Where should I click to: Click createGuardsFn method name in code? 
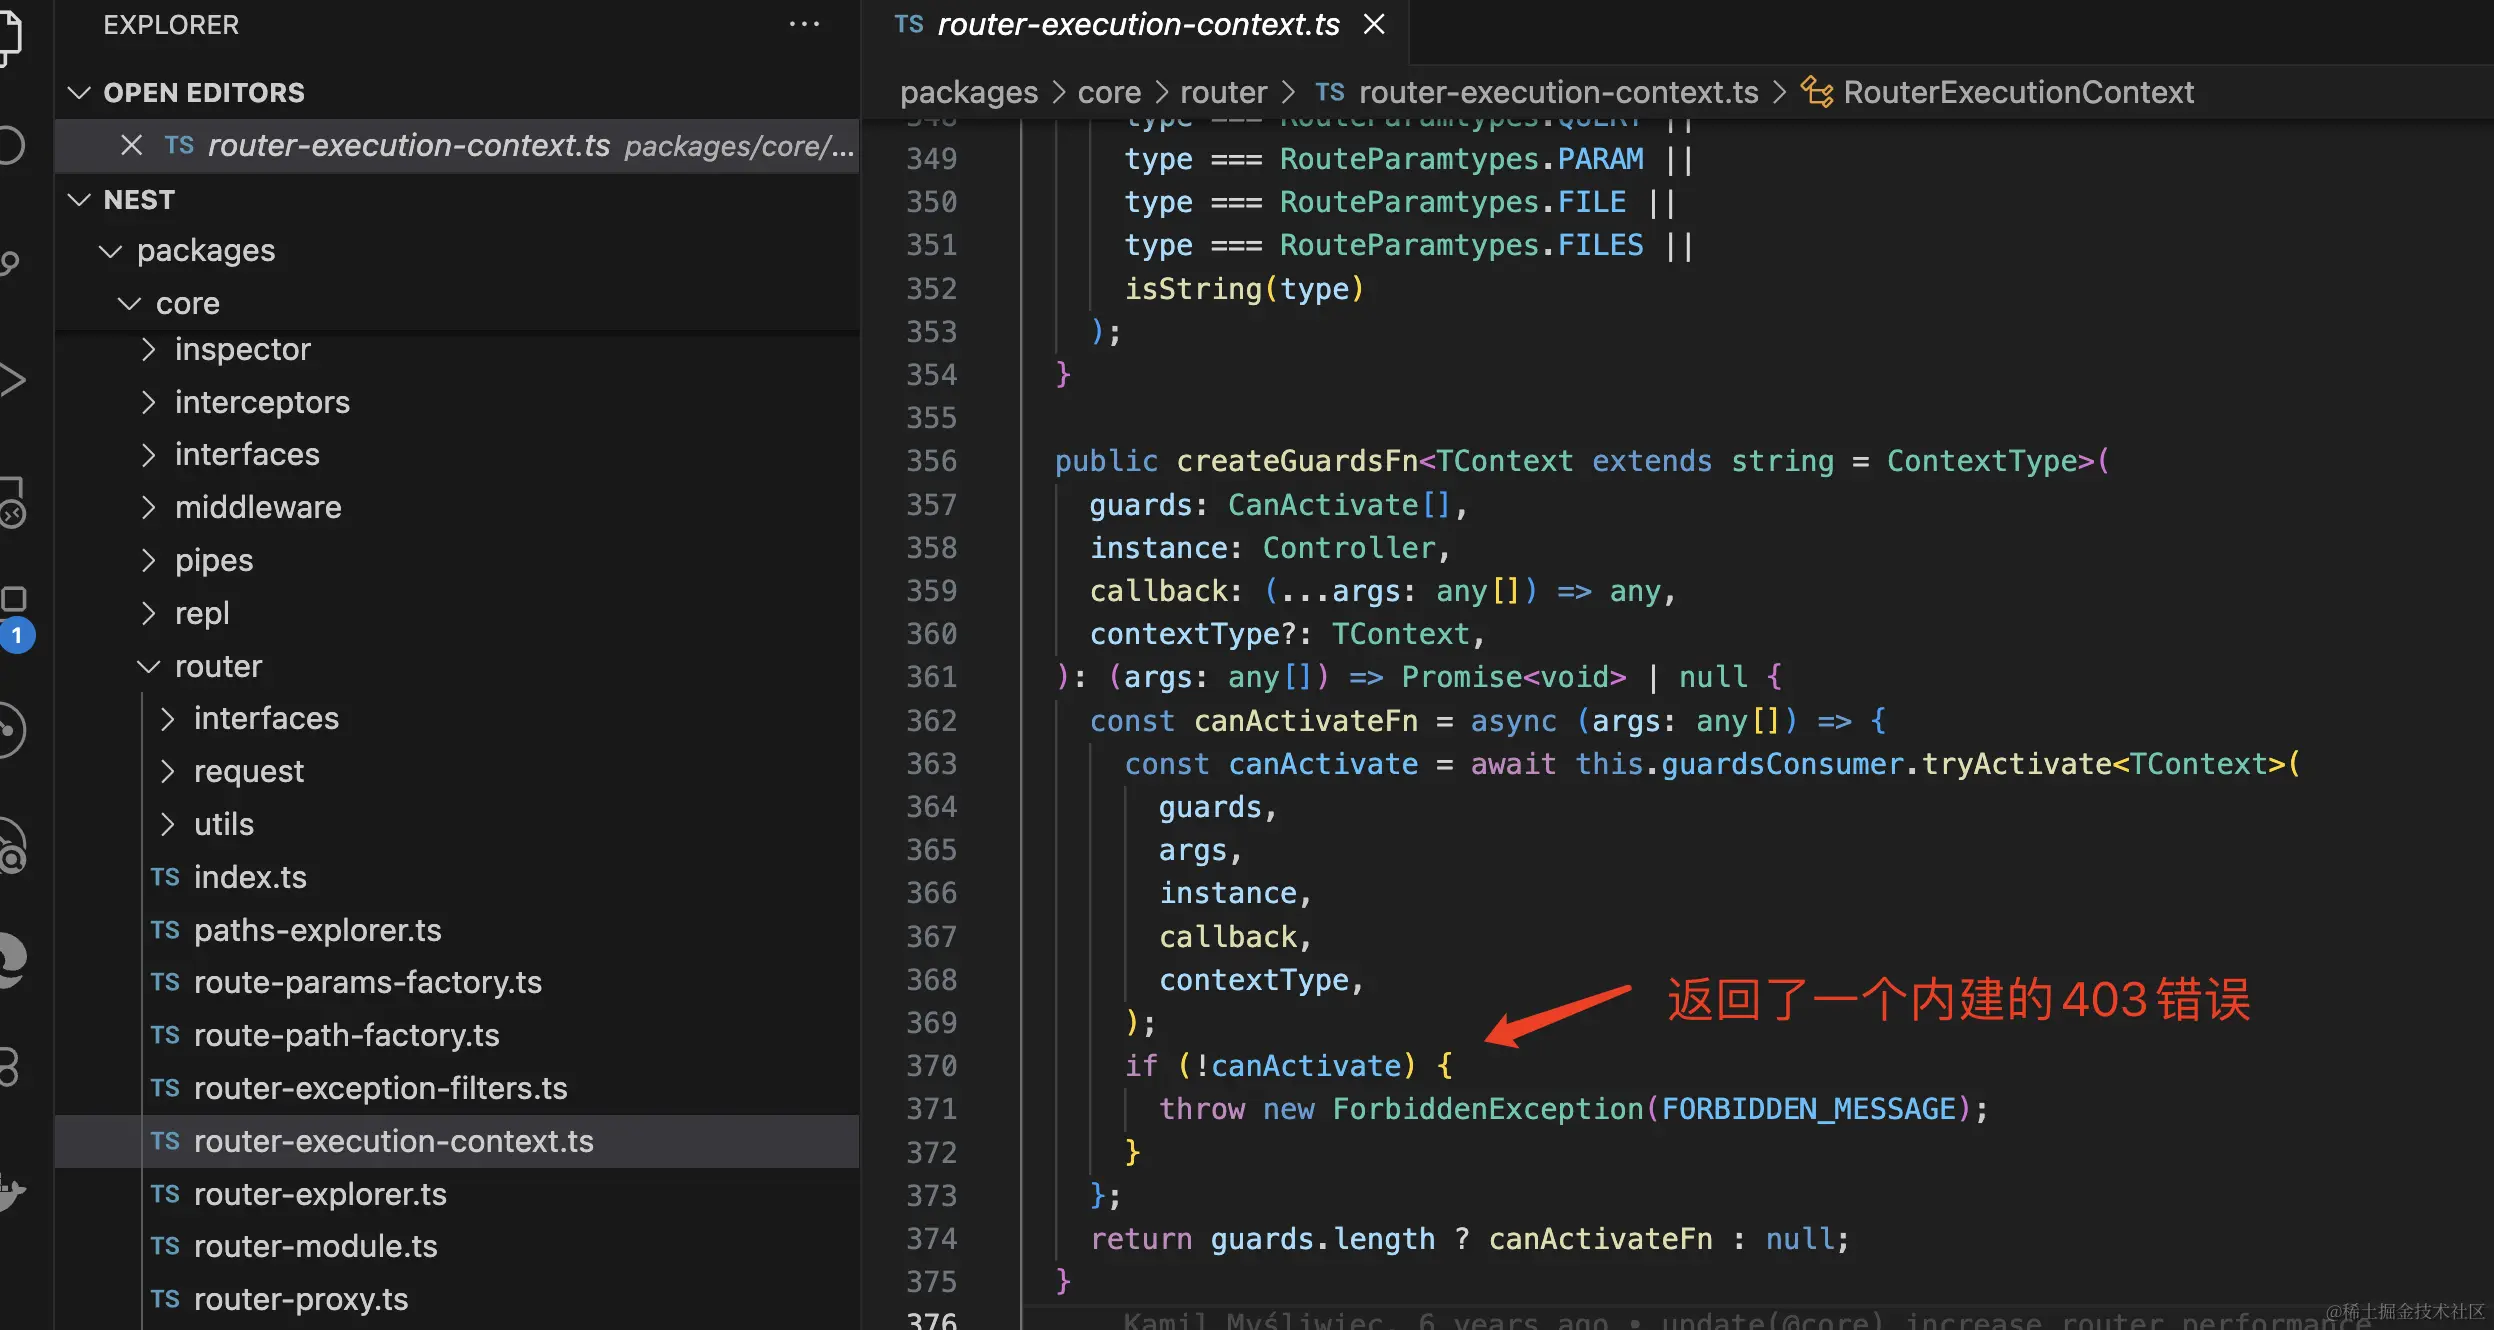1297,461
